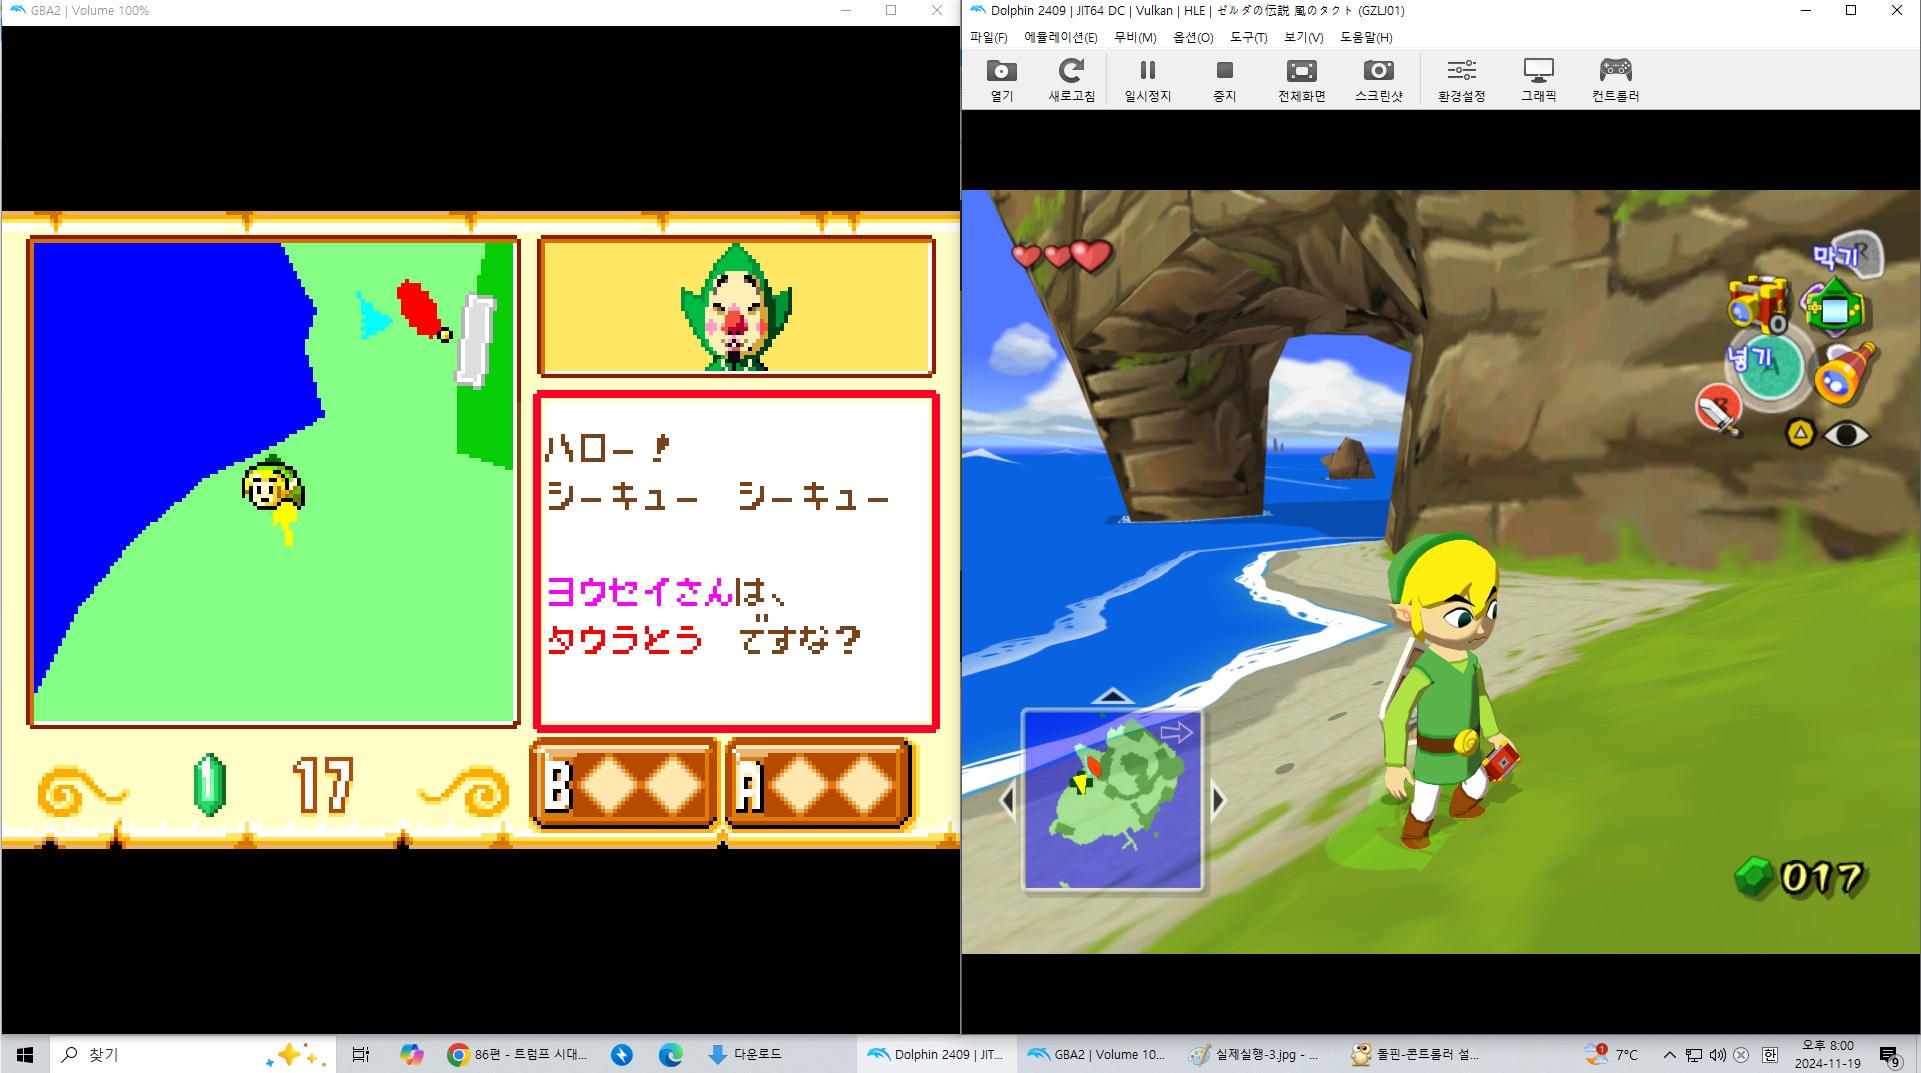Click Link's head marker on the GBA map
This screenshot has height=1073, width=1921.
(272, 485)
